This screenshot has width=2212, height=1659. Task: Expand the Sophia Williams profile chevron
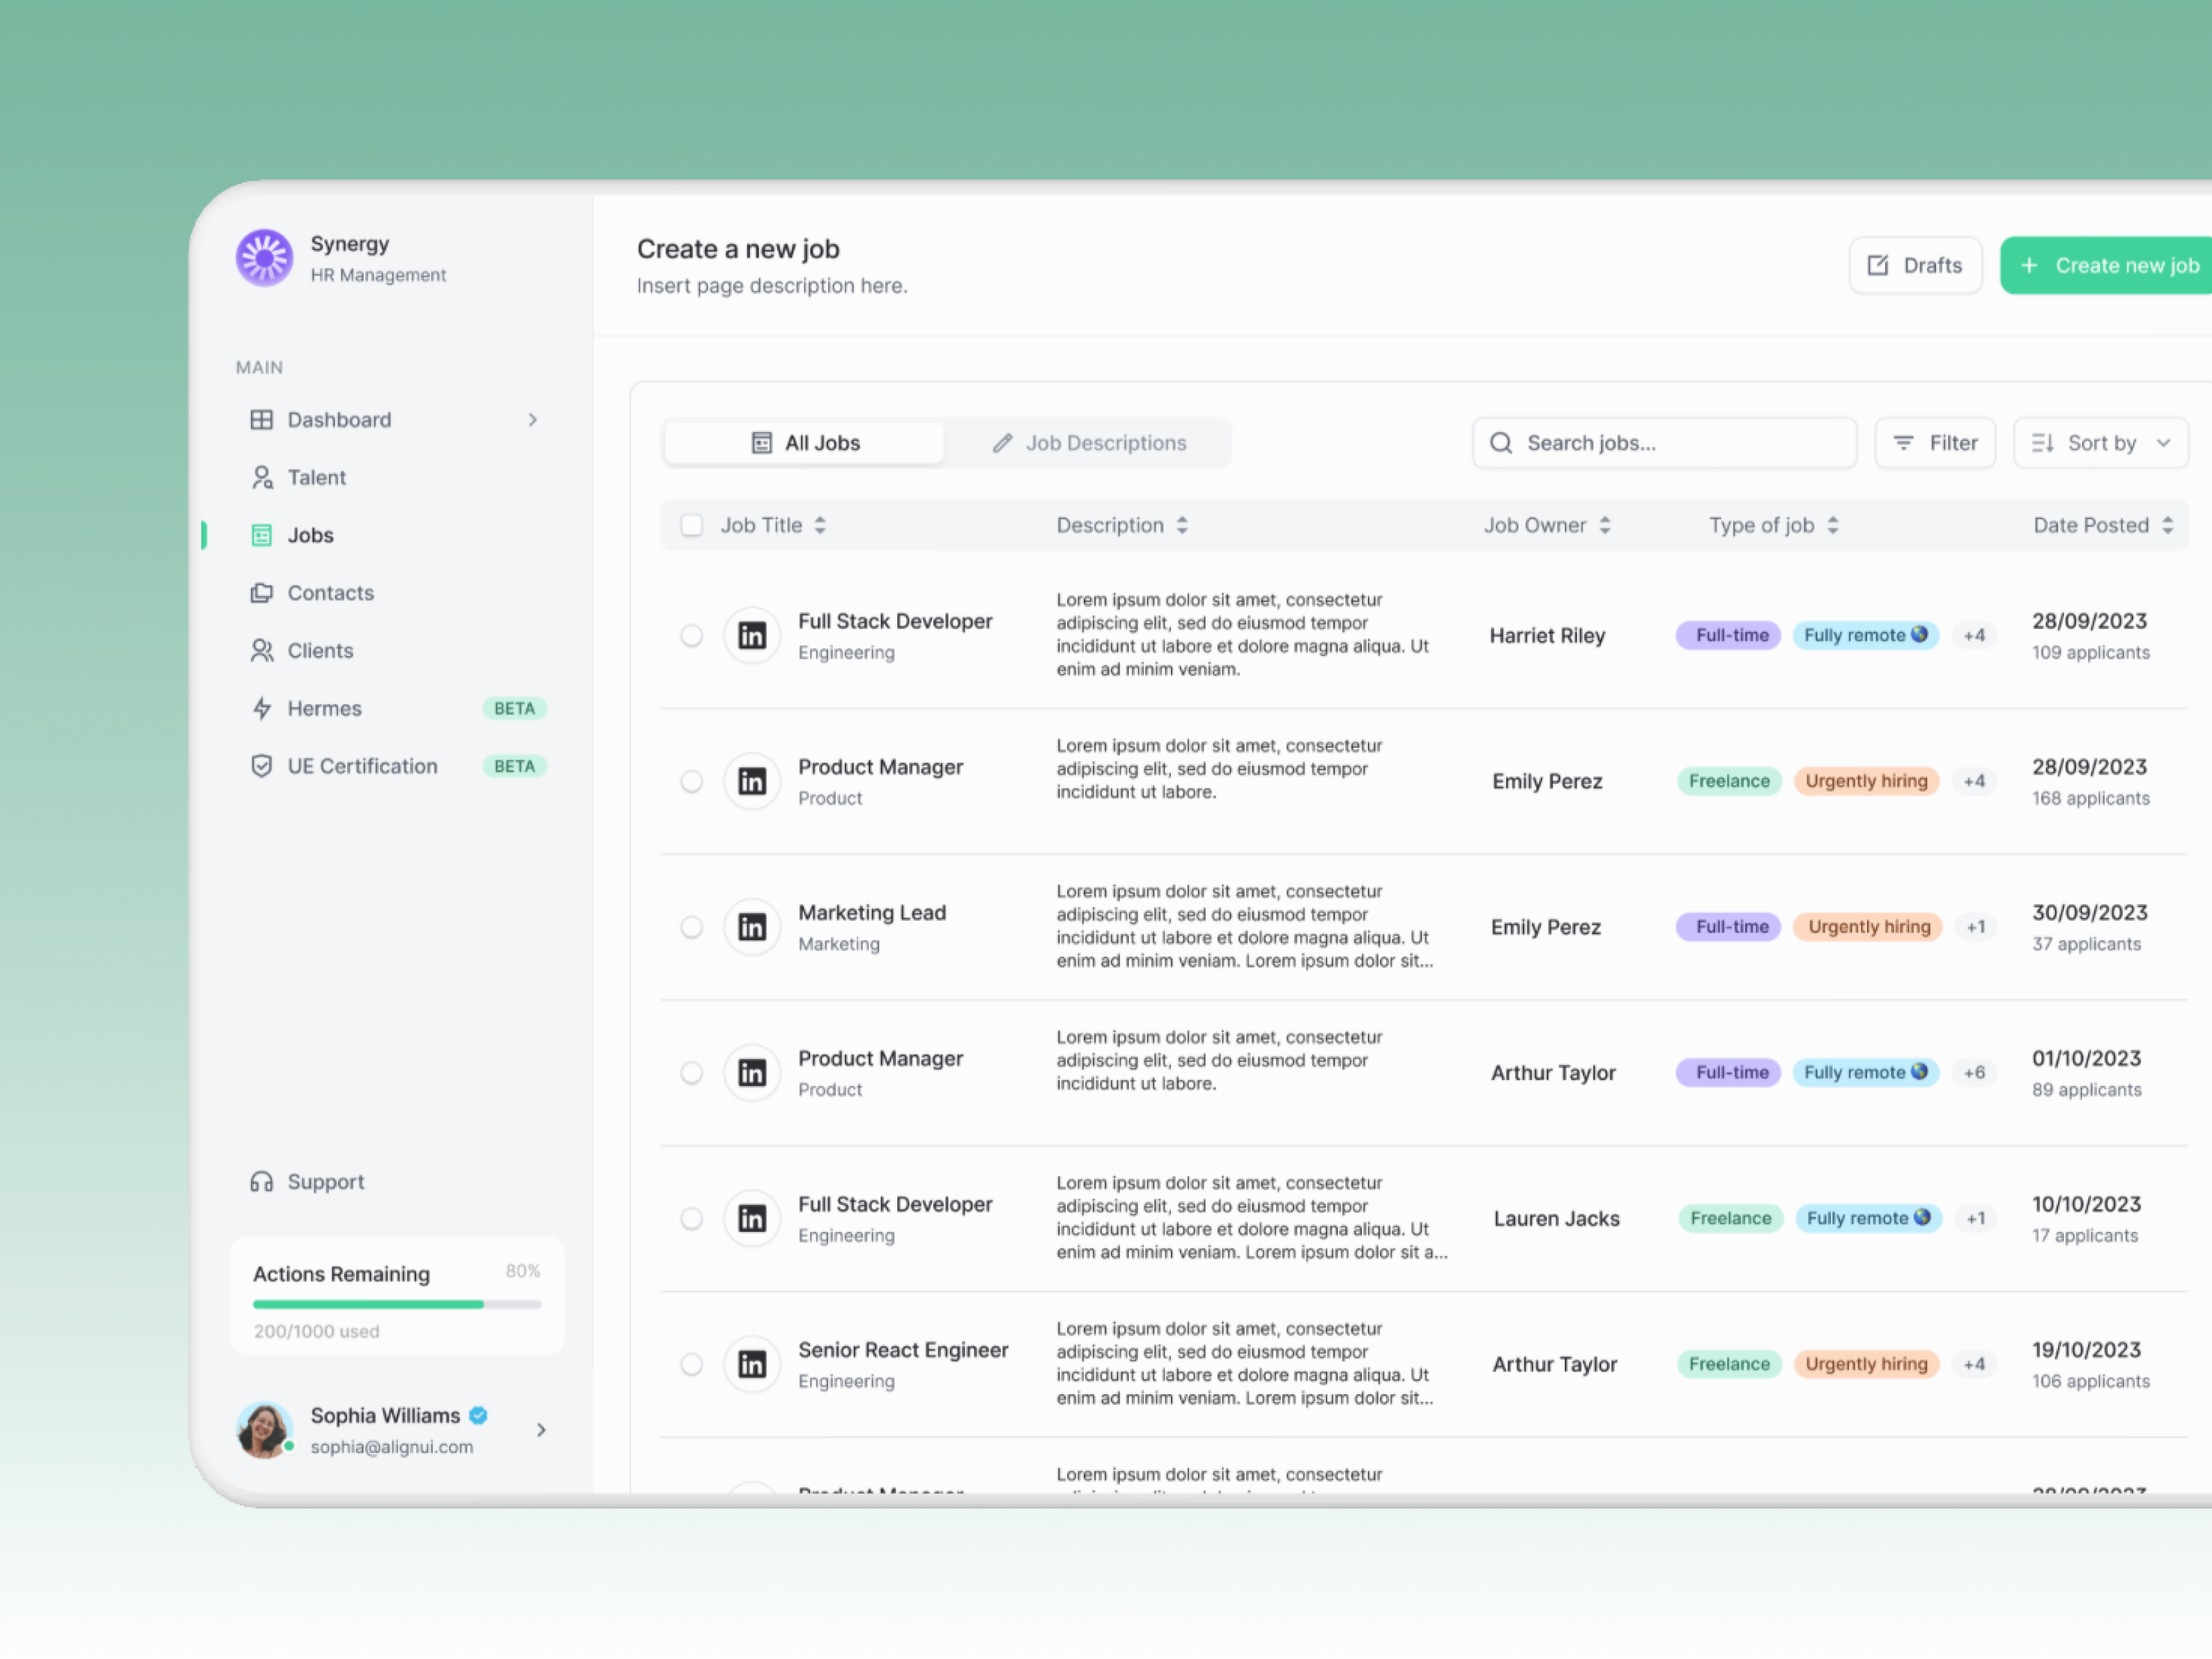point(541,1430)
